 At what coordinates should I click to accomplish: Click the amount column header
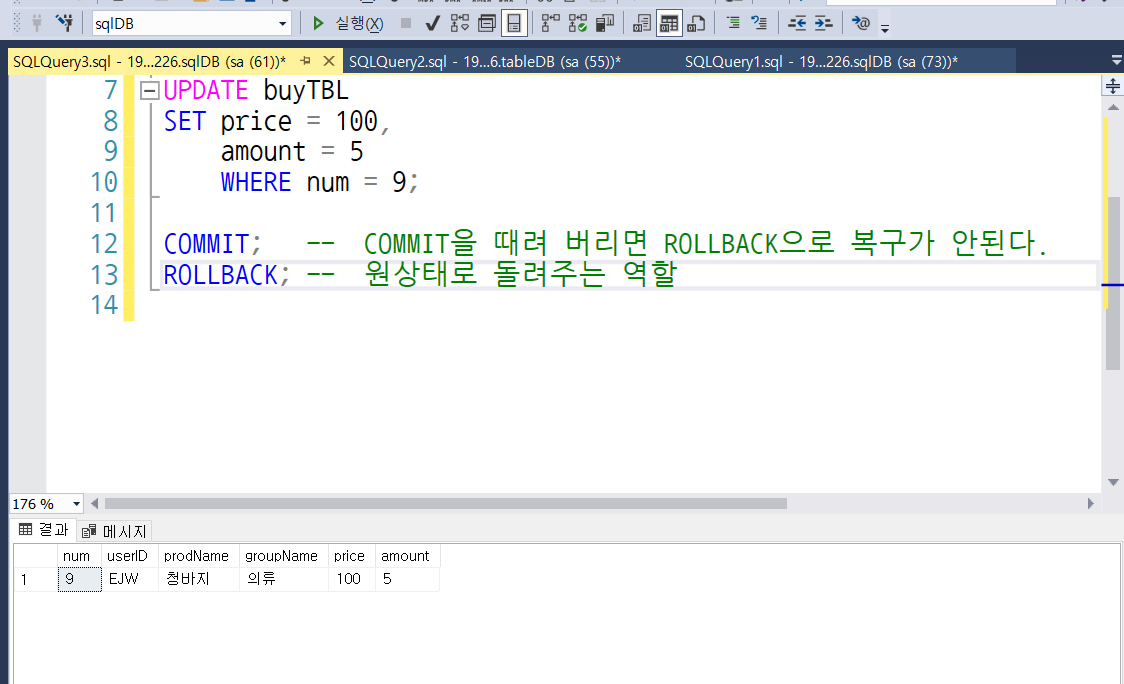[407, 556]
